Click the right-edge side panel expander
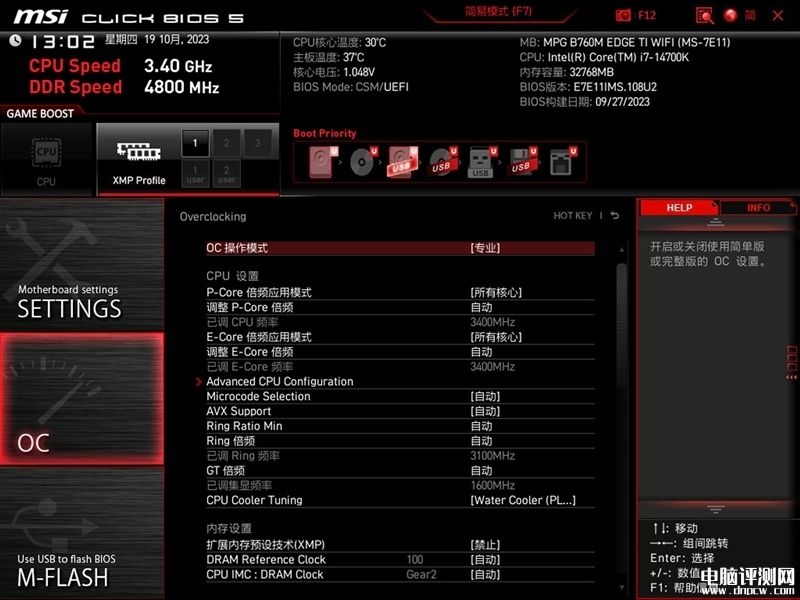 pos(792,363)
